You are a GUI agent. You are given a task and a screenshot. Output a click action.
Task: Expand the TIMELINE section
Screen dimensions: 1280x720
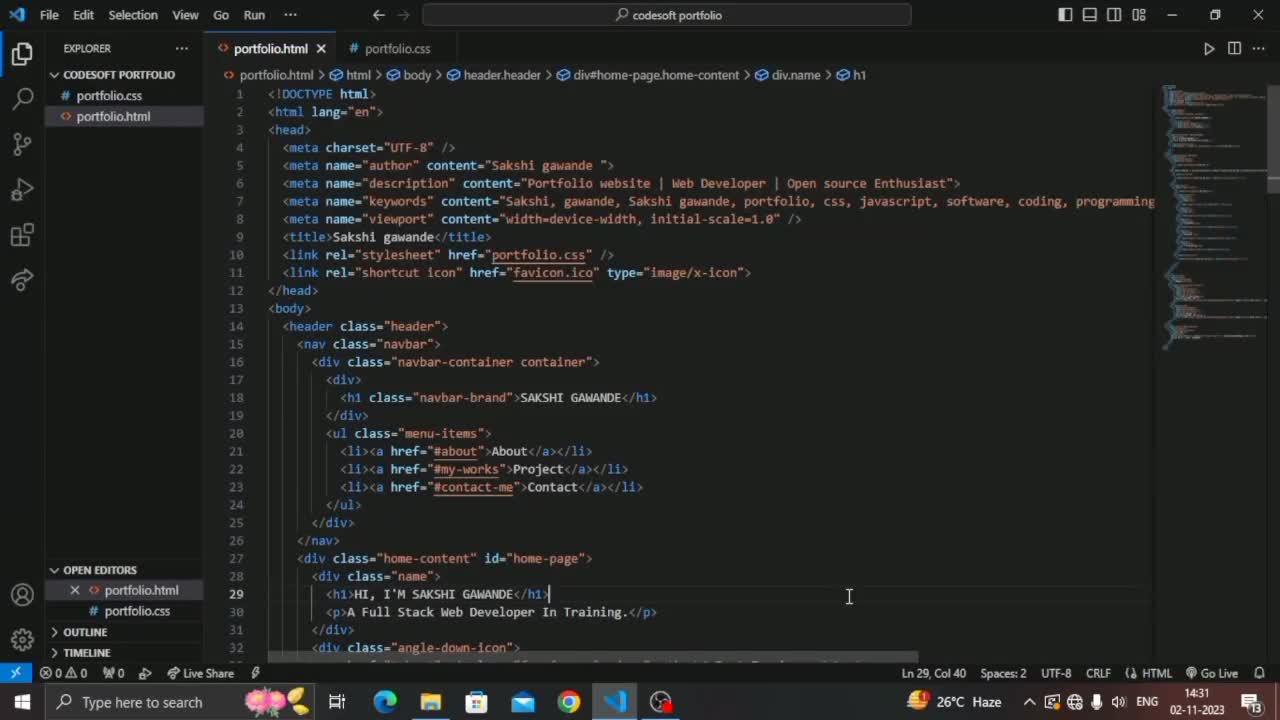coord(86,652)
